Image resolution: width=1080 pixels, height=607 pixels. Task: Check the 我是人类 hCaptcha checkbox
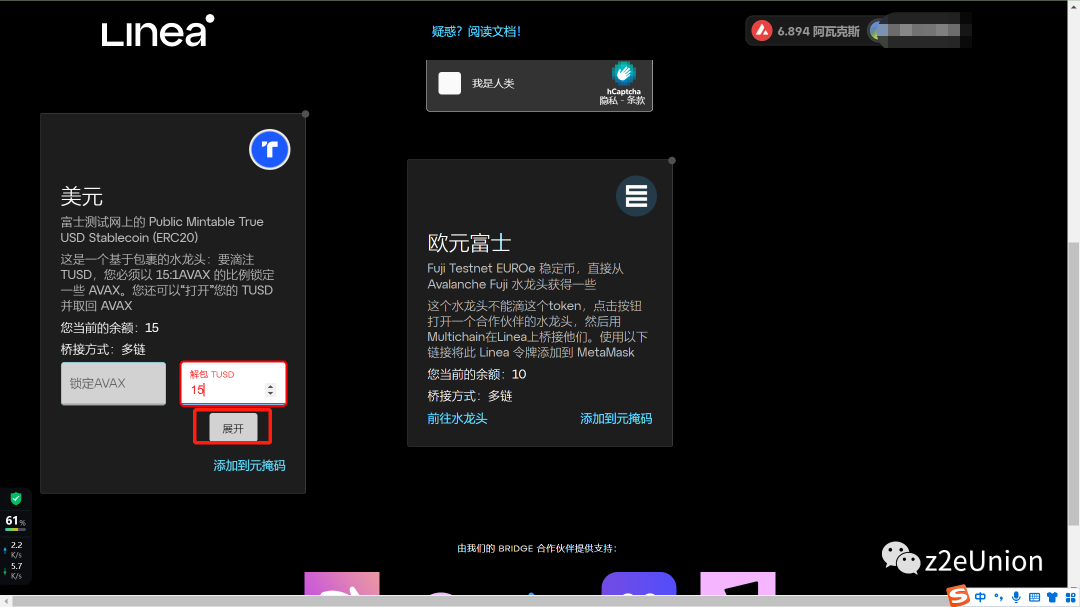pyautogui.click(x=449, y=83)
